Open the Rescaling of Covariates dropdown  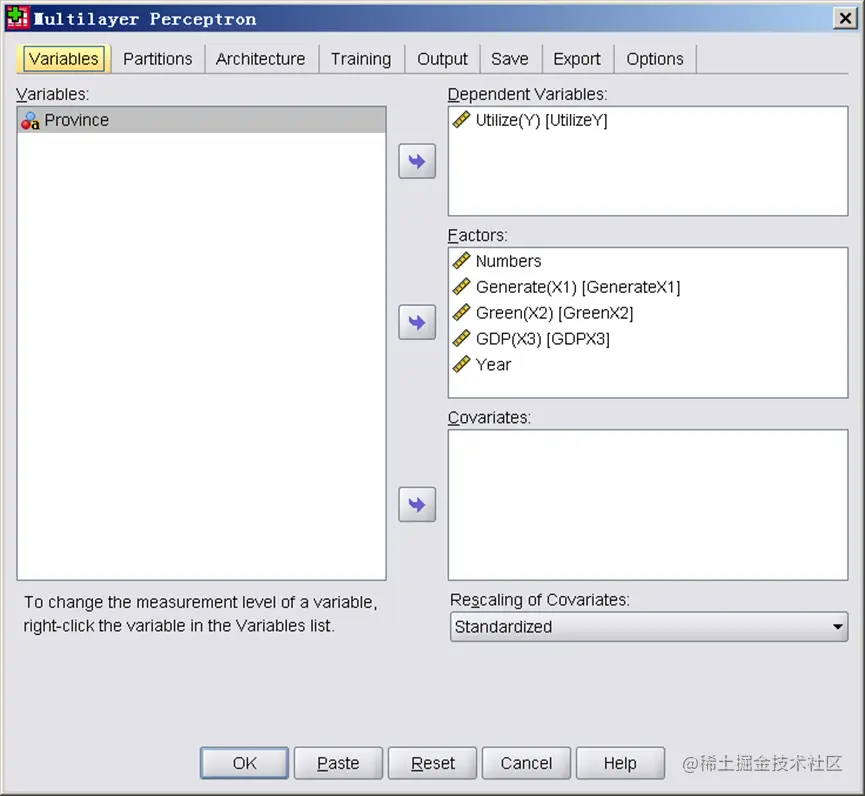click(x=649, y=627)
